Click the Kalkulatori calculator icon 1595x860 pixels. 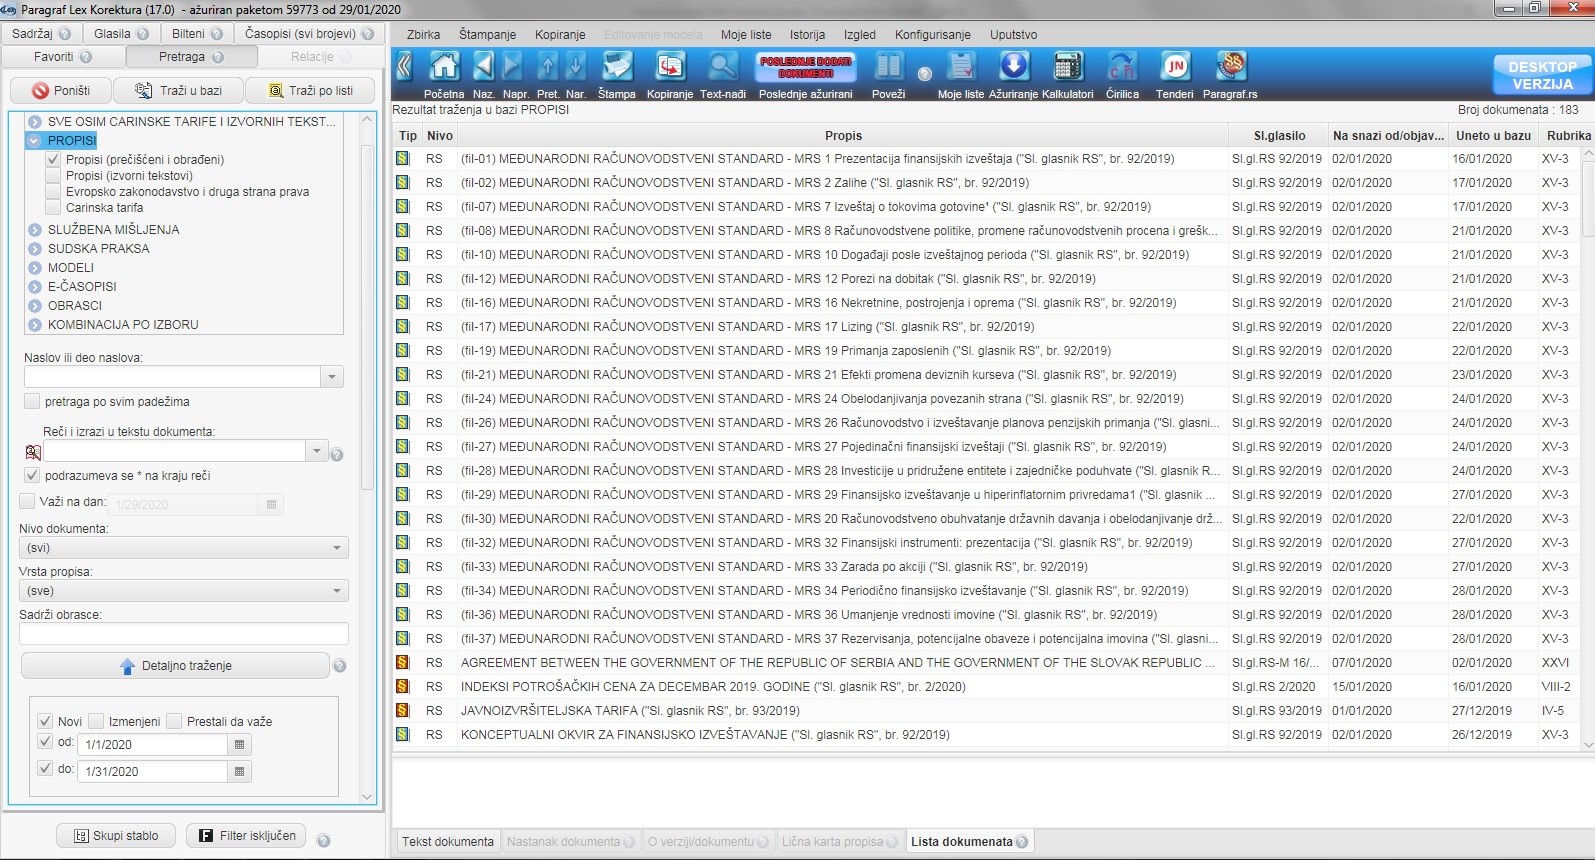1067,68
